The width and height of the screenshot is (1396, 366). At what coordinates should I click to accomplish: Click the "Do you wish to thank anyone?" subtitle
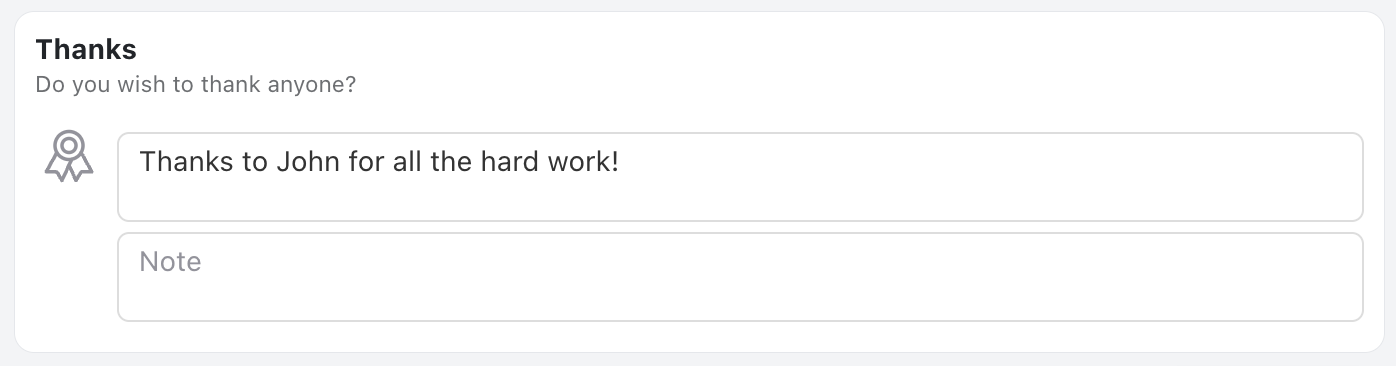pos(196,85)
